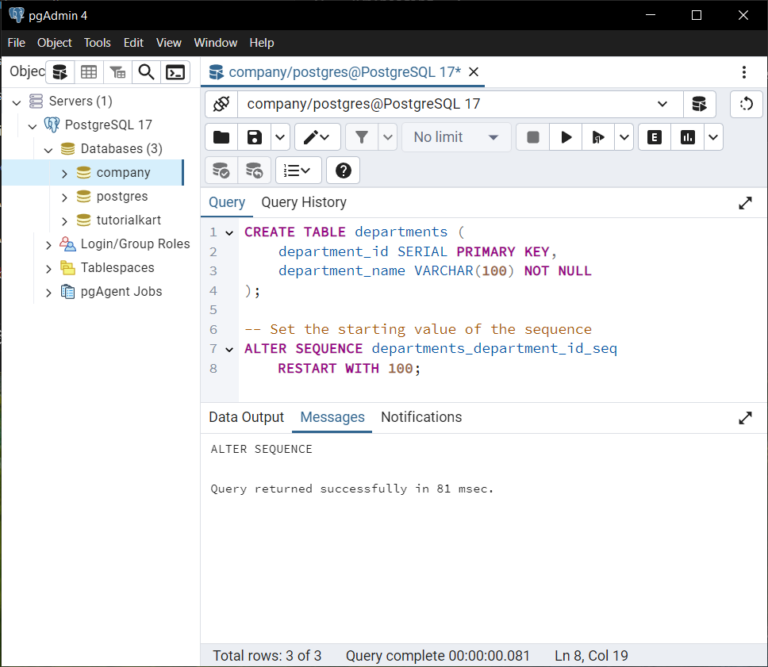Switch to the Query History tab
This screenshot has height=667, width=768.
coord(303,202)
